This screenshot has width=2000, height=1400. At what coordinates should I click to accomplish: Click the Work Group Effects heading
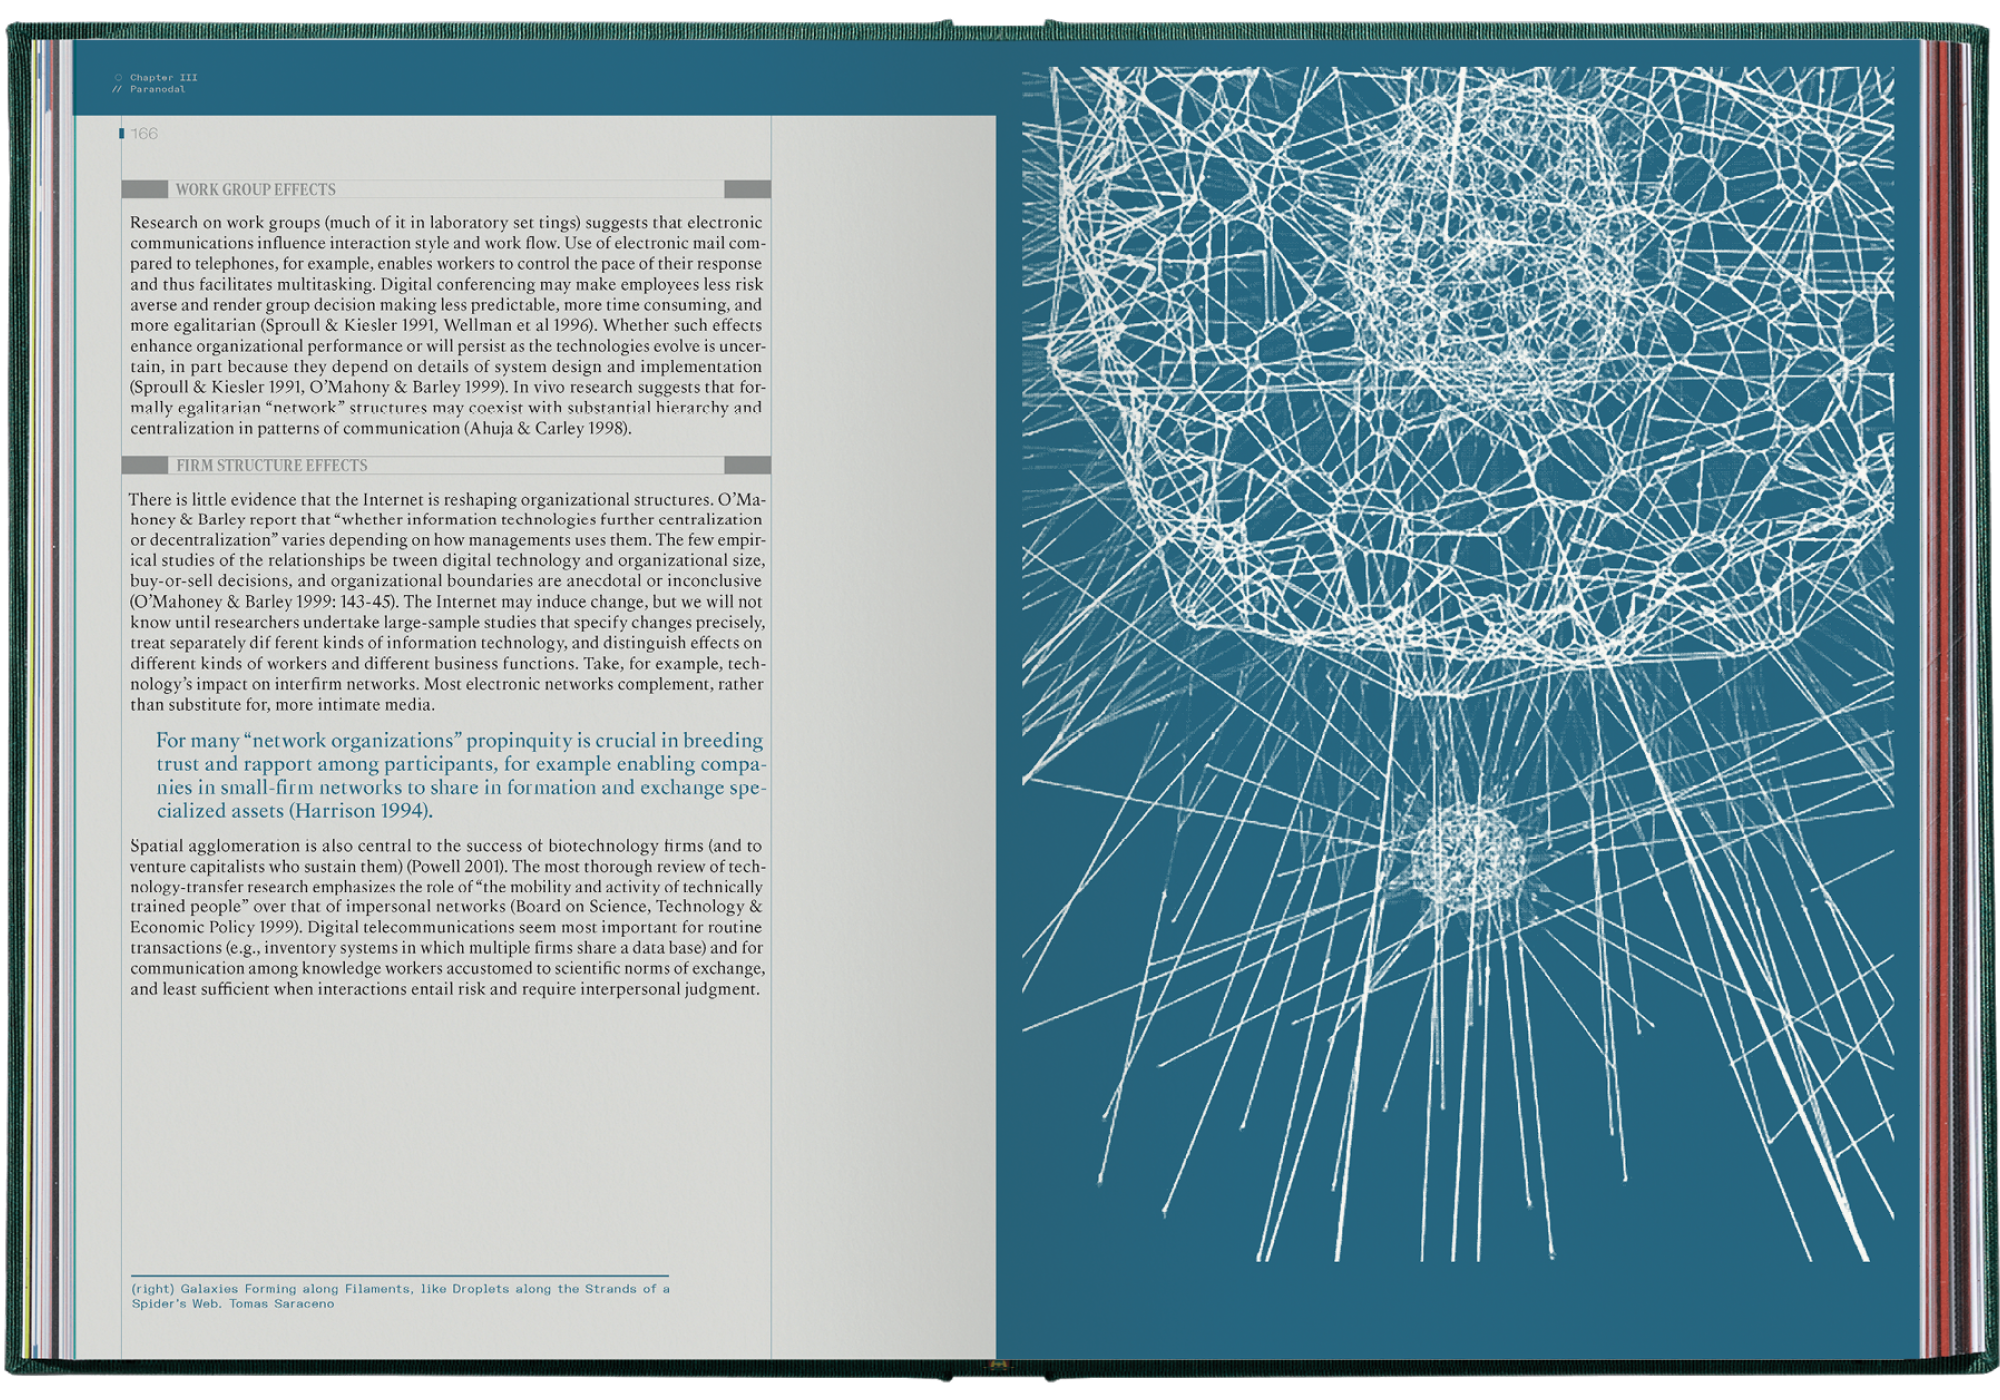point(256,189)
